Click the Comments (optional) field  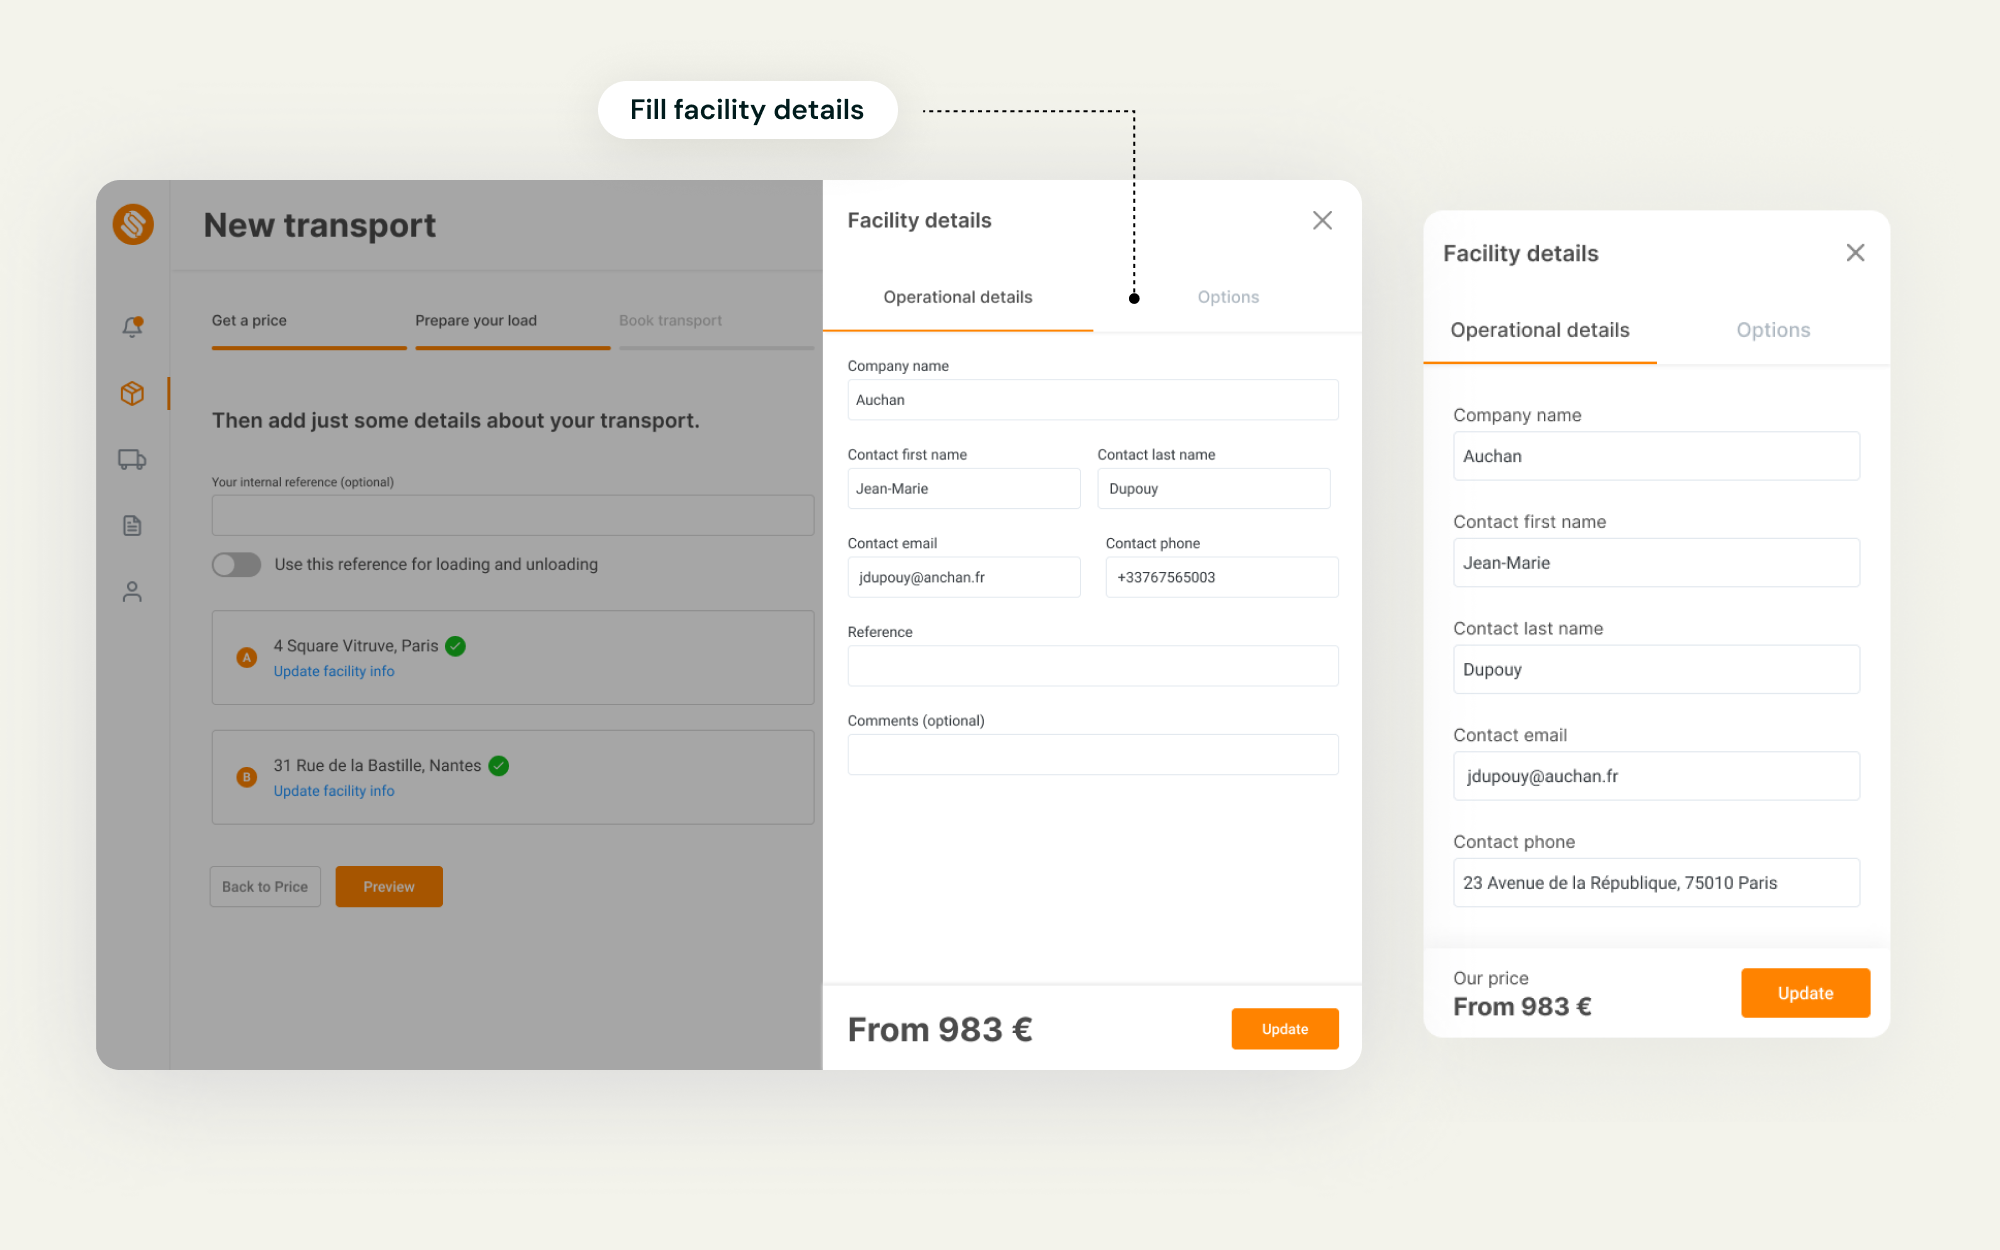1093,755
